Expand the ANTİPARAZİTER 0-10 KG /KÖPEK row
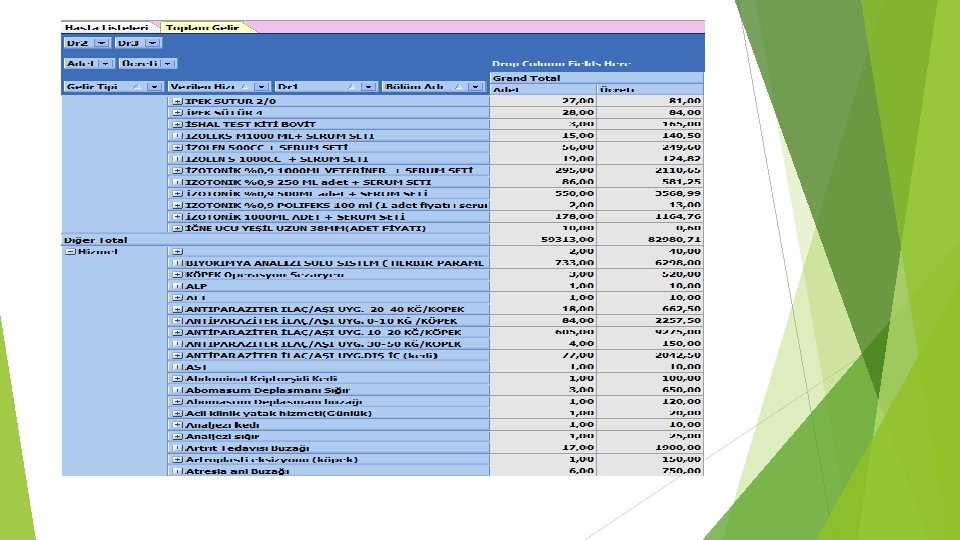This screenshot has width=960, height=540. [177, 321]
